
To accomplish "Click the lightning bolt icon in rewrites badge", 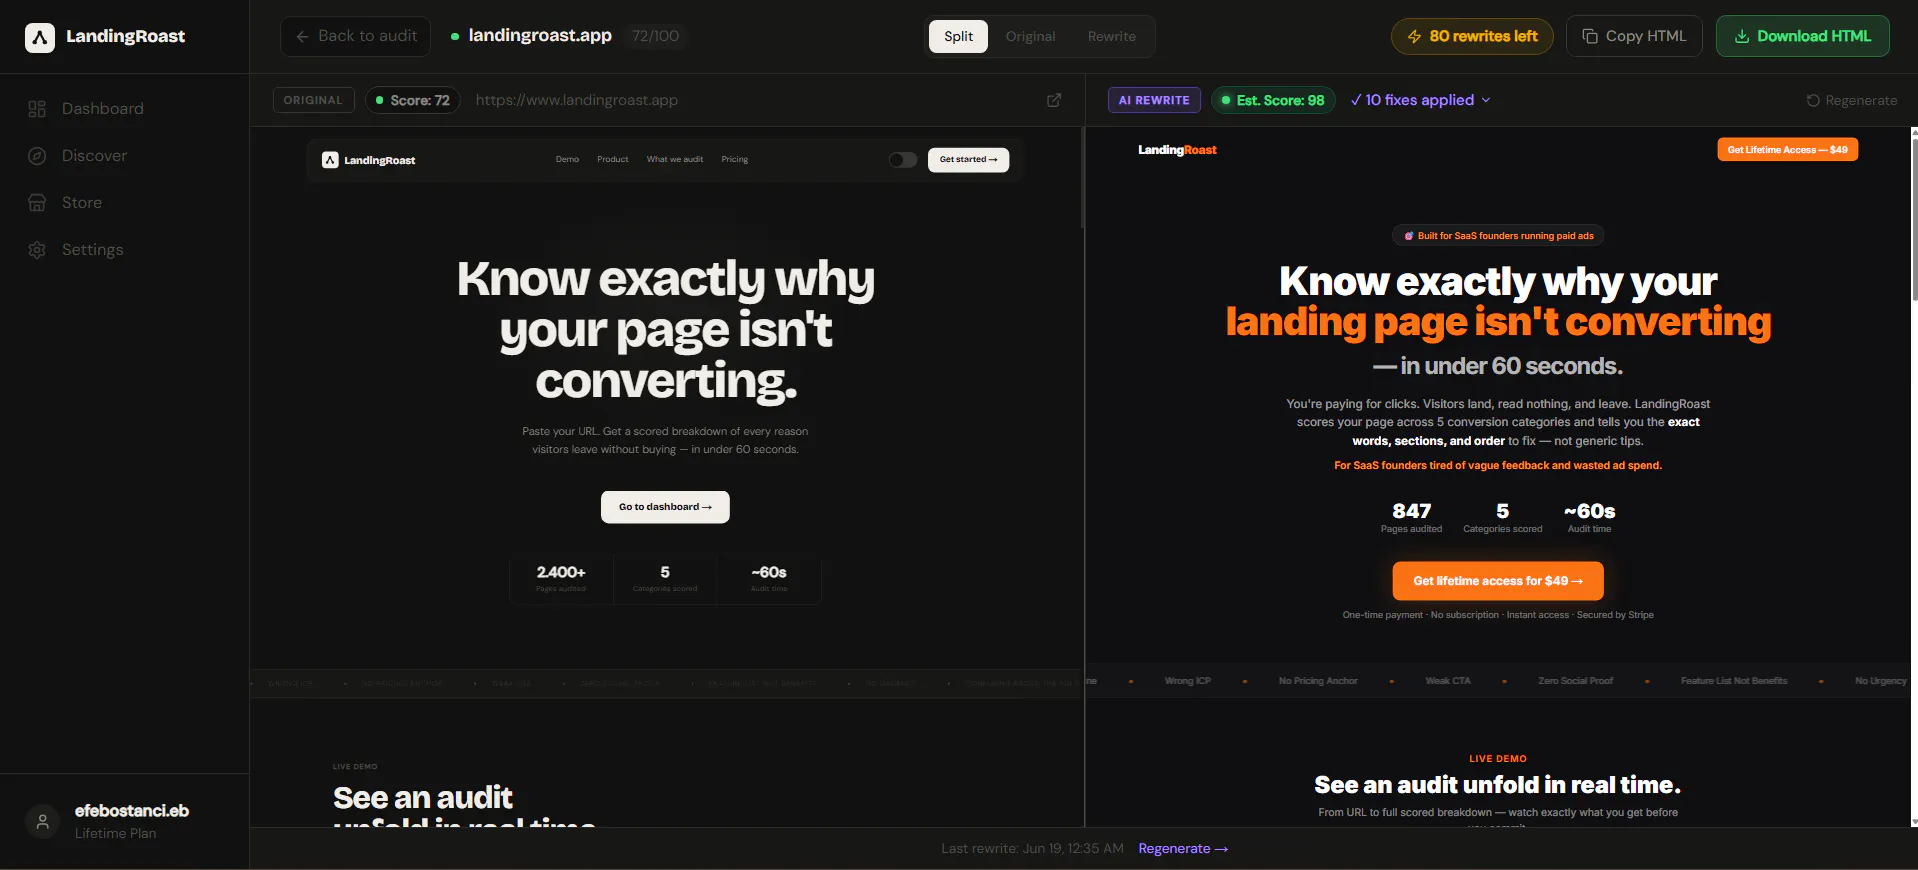I will pos(1414,36).
